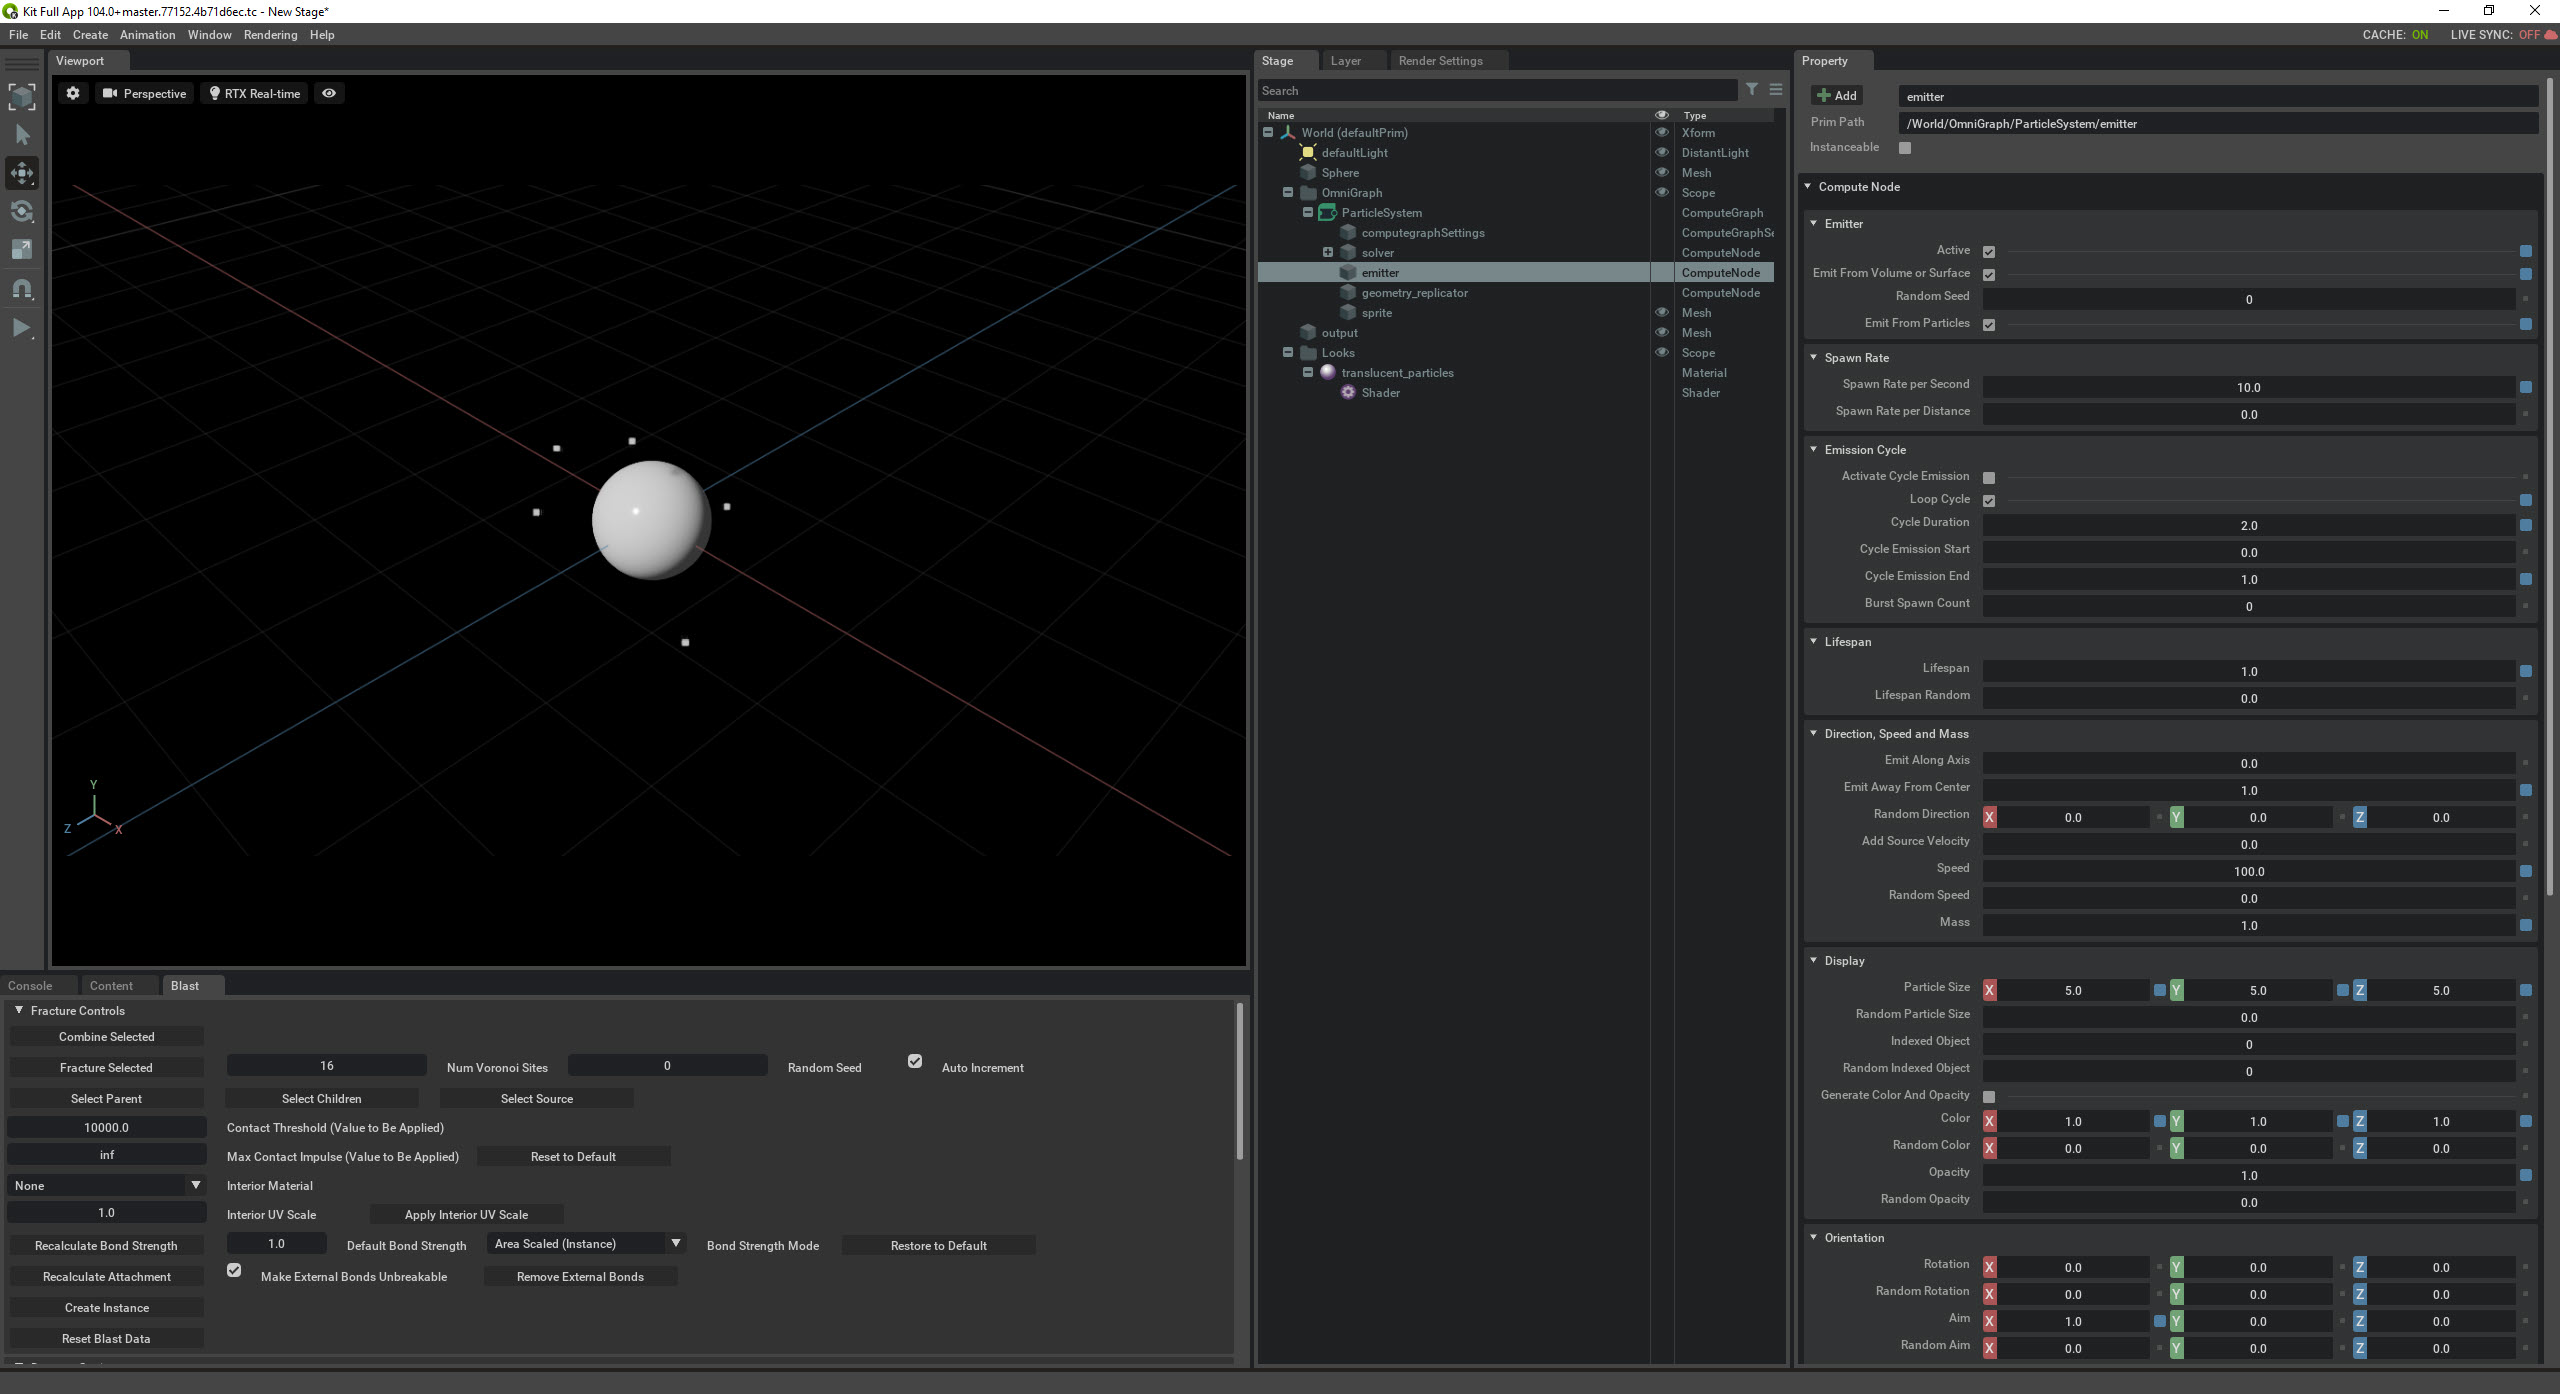Viewport: 2560px width, 1394px height.
Task: Open the Animation menu
Action: pos(147,34)
